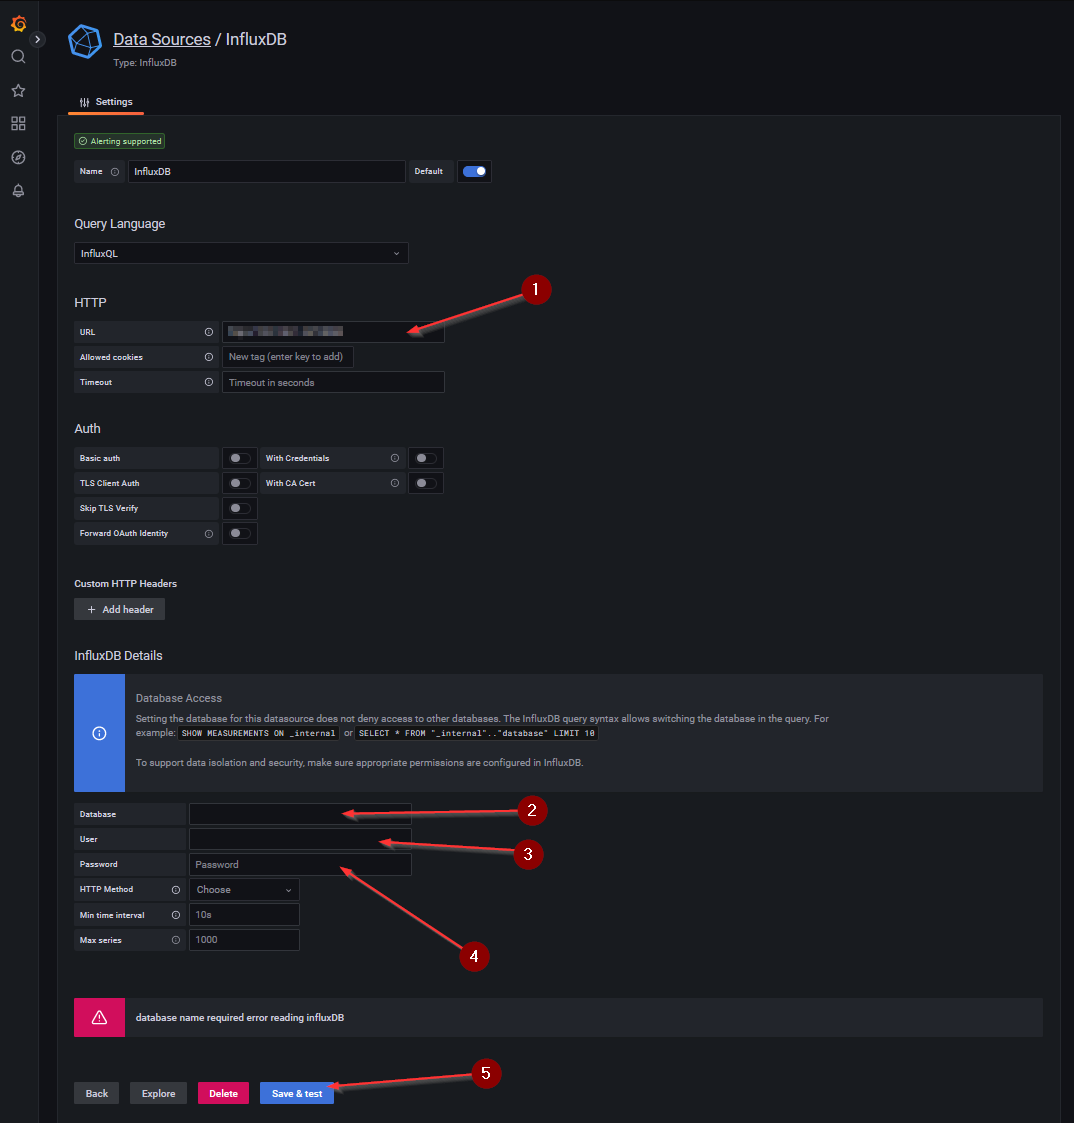
Task: Expand the sidebar with chevron arrow
Action: point(38,39)
